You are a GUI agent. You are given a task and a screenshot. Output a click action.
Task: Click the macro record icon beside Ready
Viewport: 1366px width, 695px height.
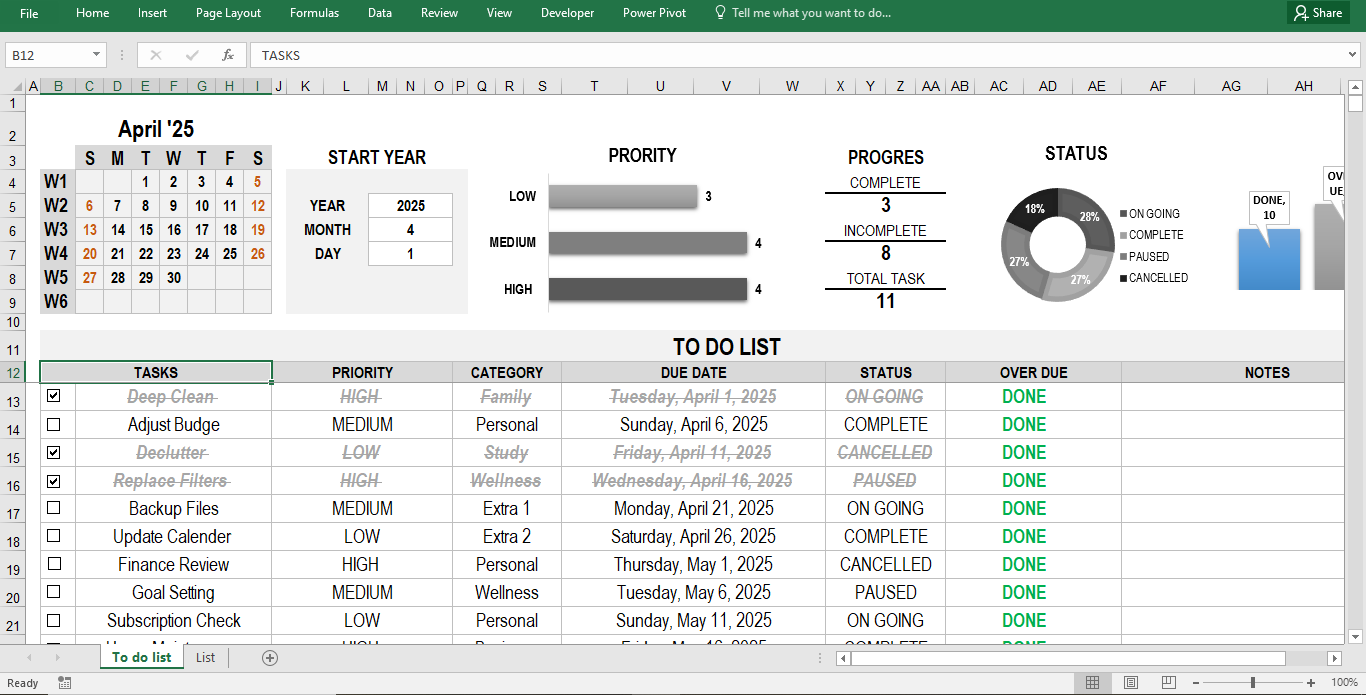[x=64, y=682]
